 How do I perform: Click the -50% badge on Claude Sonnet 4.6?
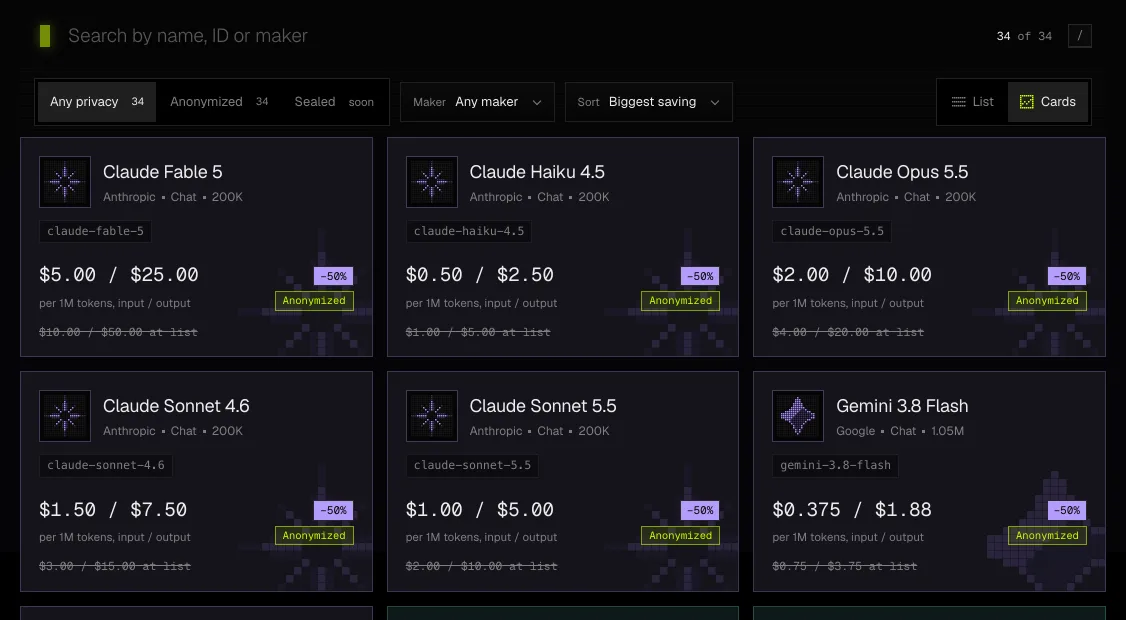tap(333, 510)
